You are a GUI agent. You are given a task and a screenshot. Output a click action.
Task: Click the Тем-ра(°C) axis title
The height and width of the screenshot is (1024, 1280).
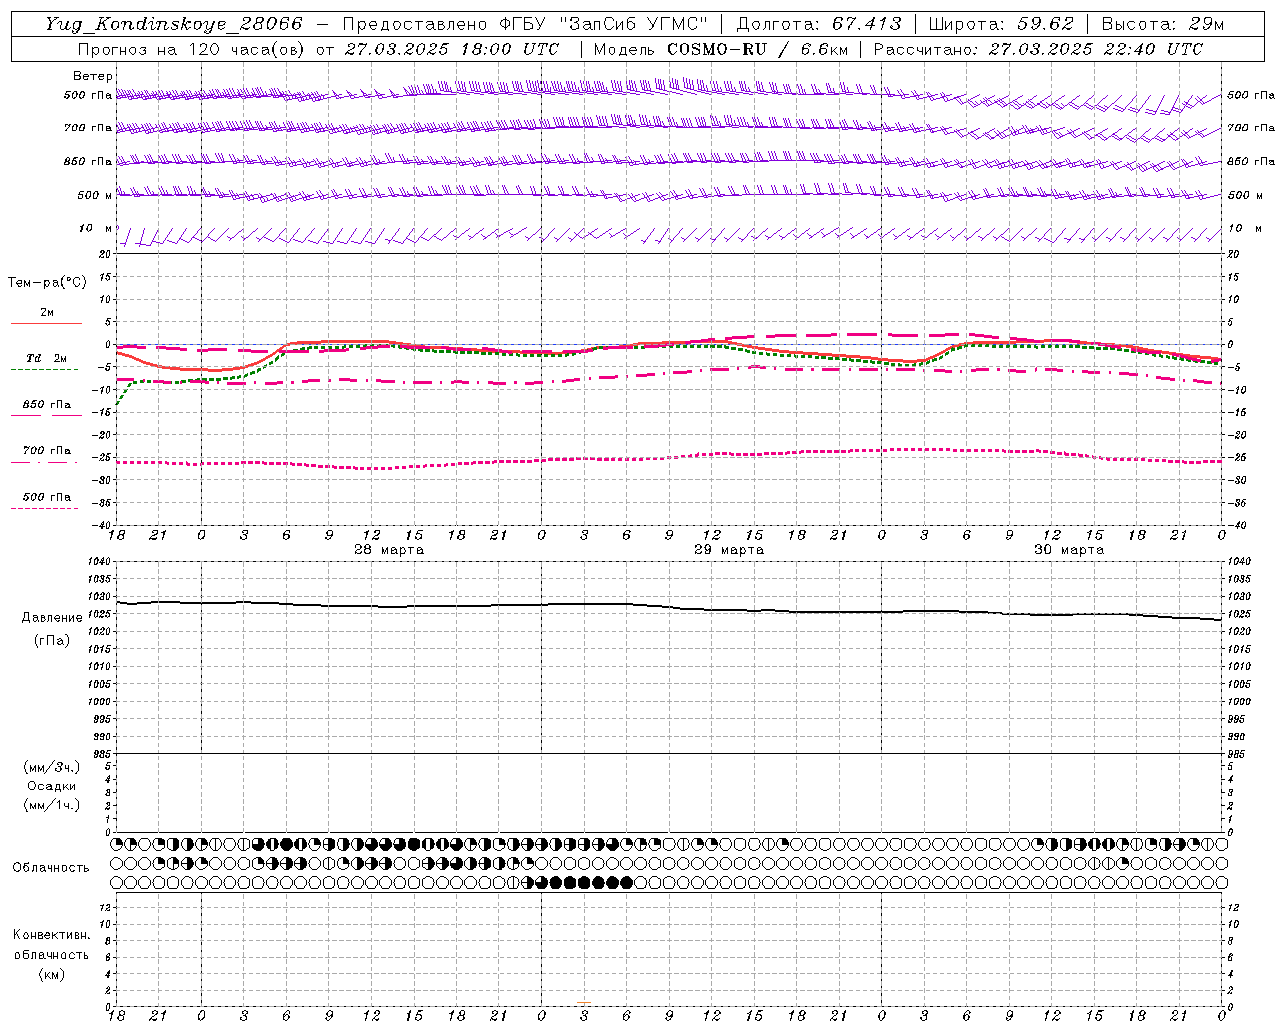click(x=47, y=283)
